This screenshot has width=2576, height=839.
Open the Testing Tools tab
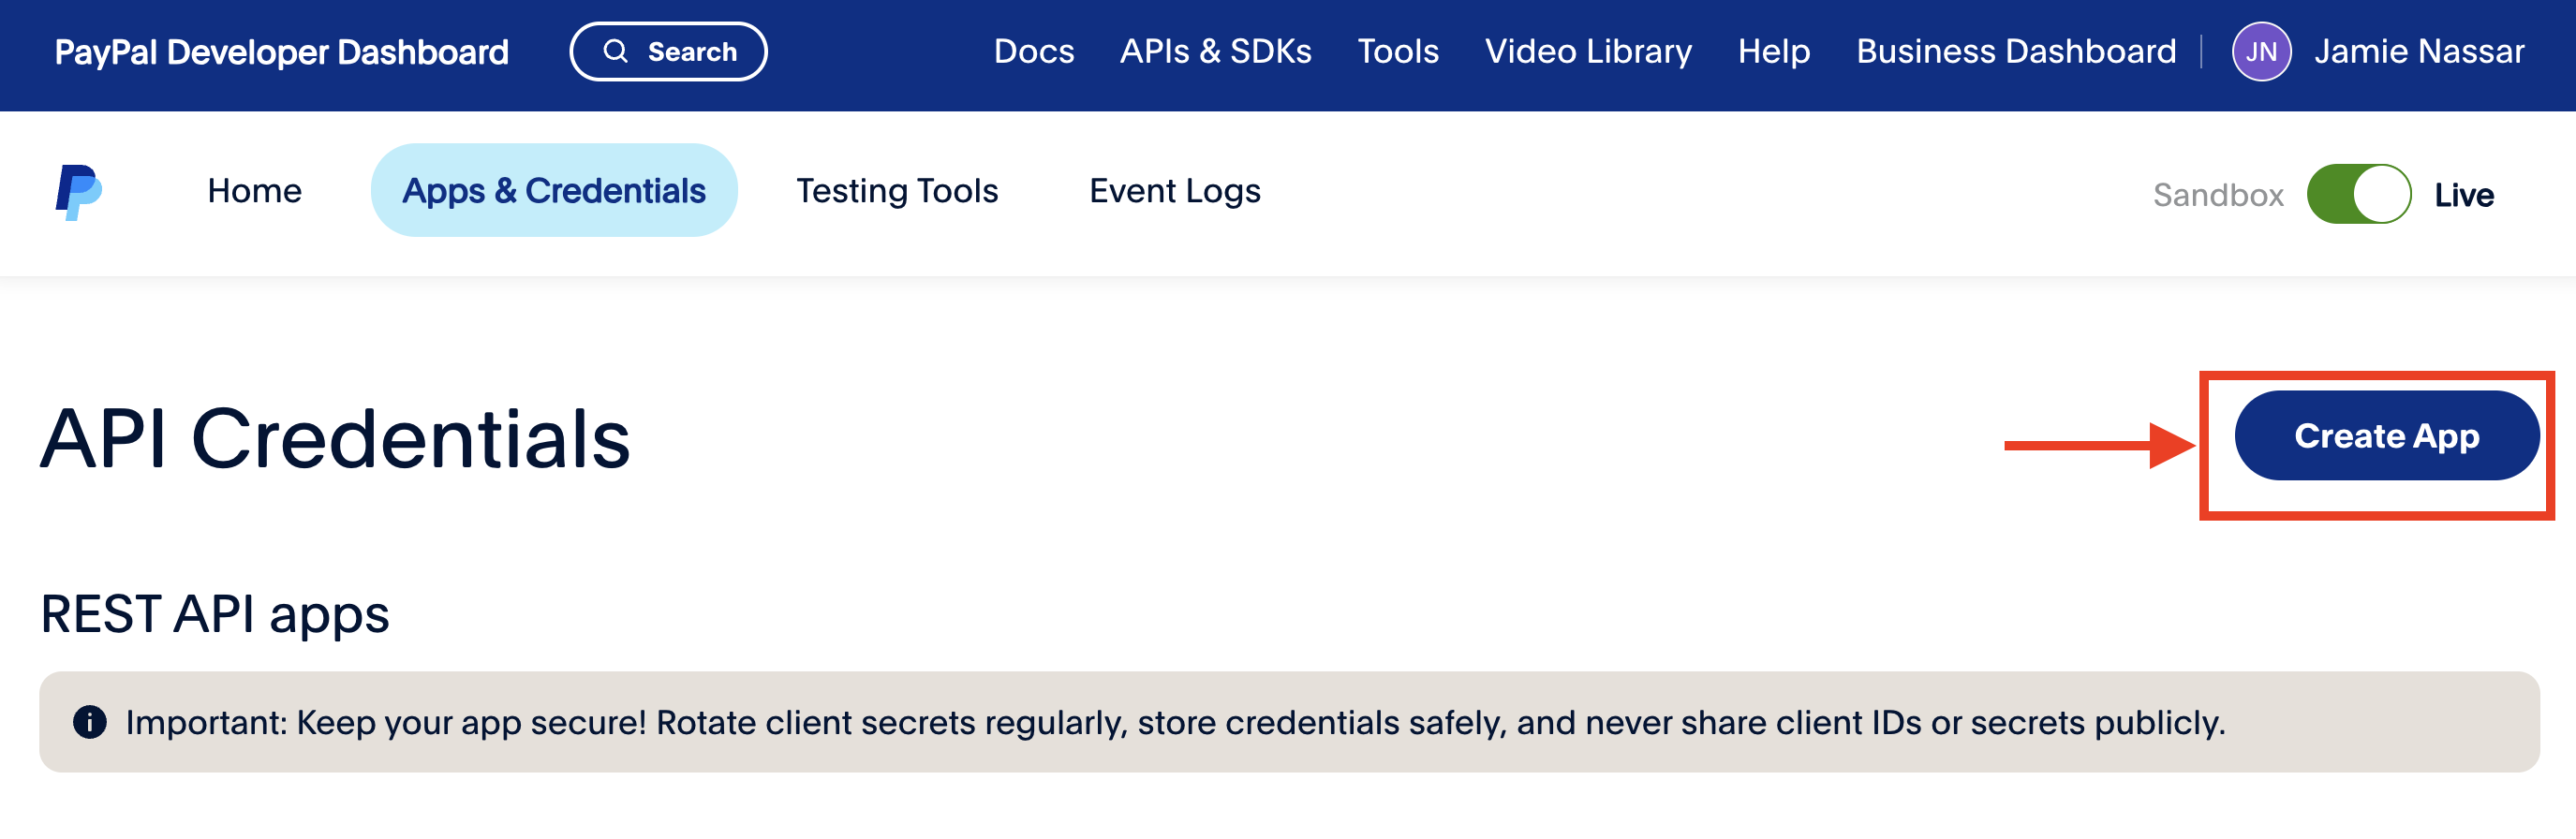[x=897, y=191]
